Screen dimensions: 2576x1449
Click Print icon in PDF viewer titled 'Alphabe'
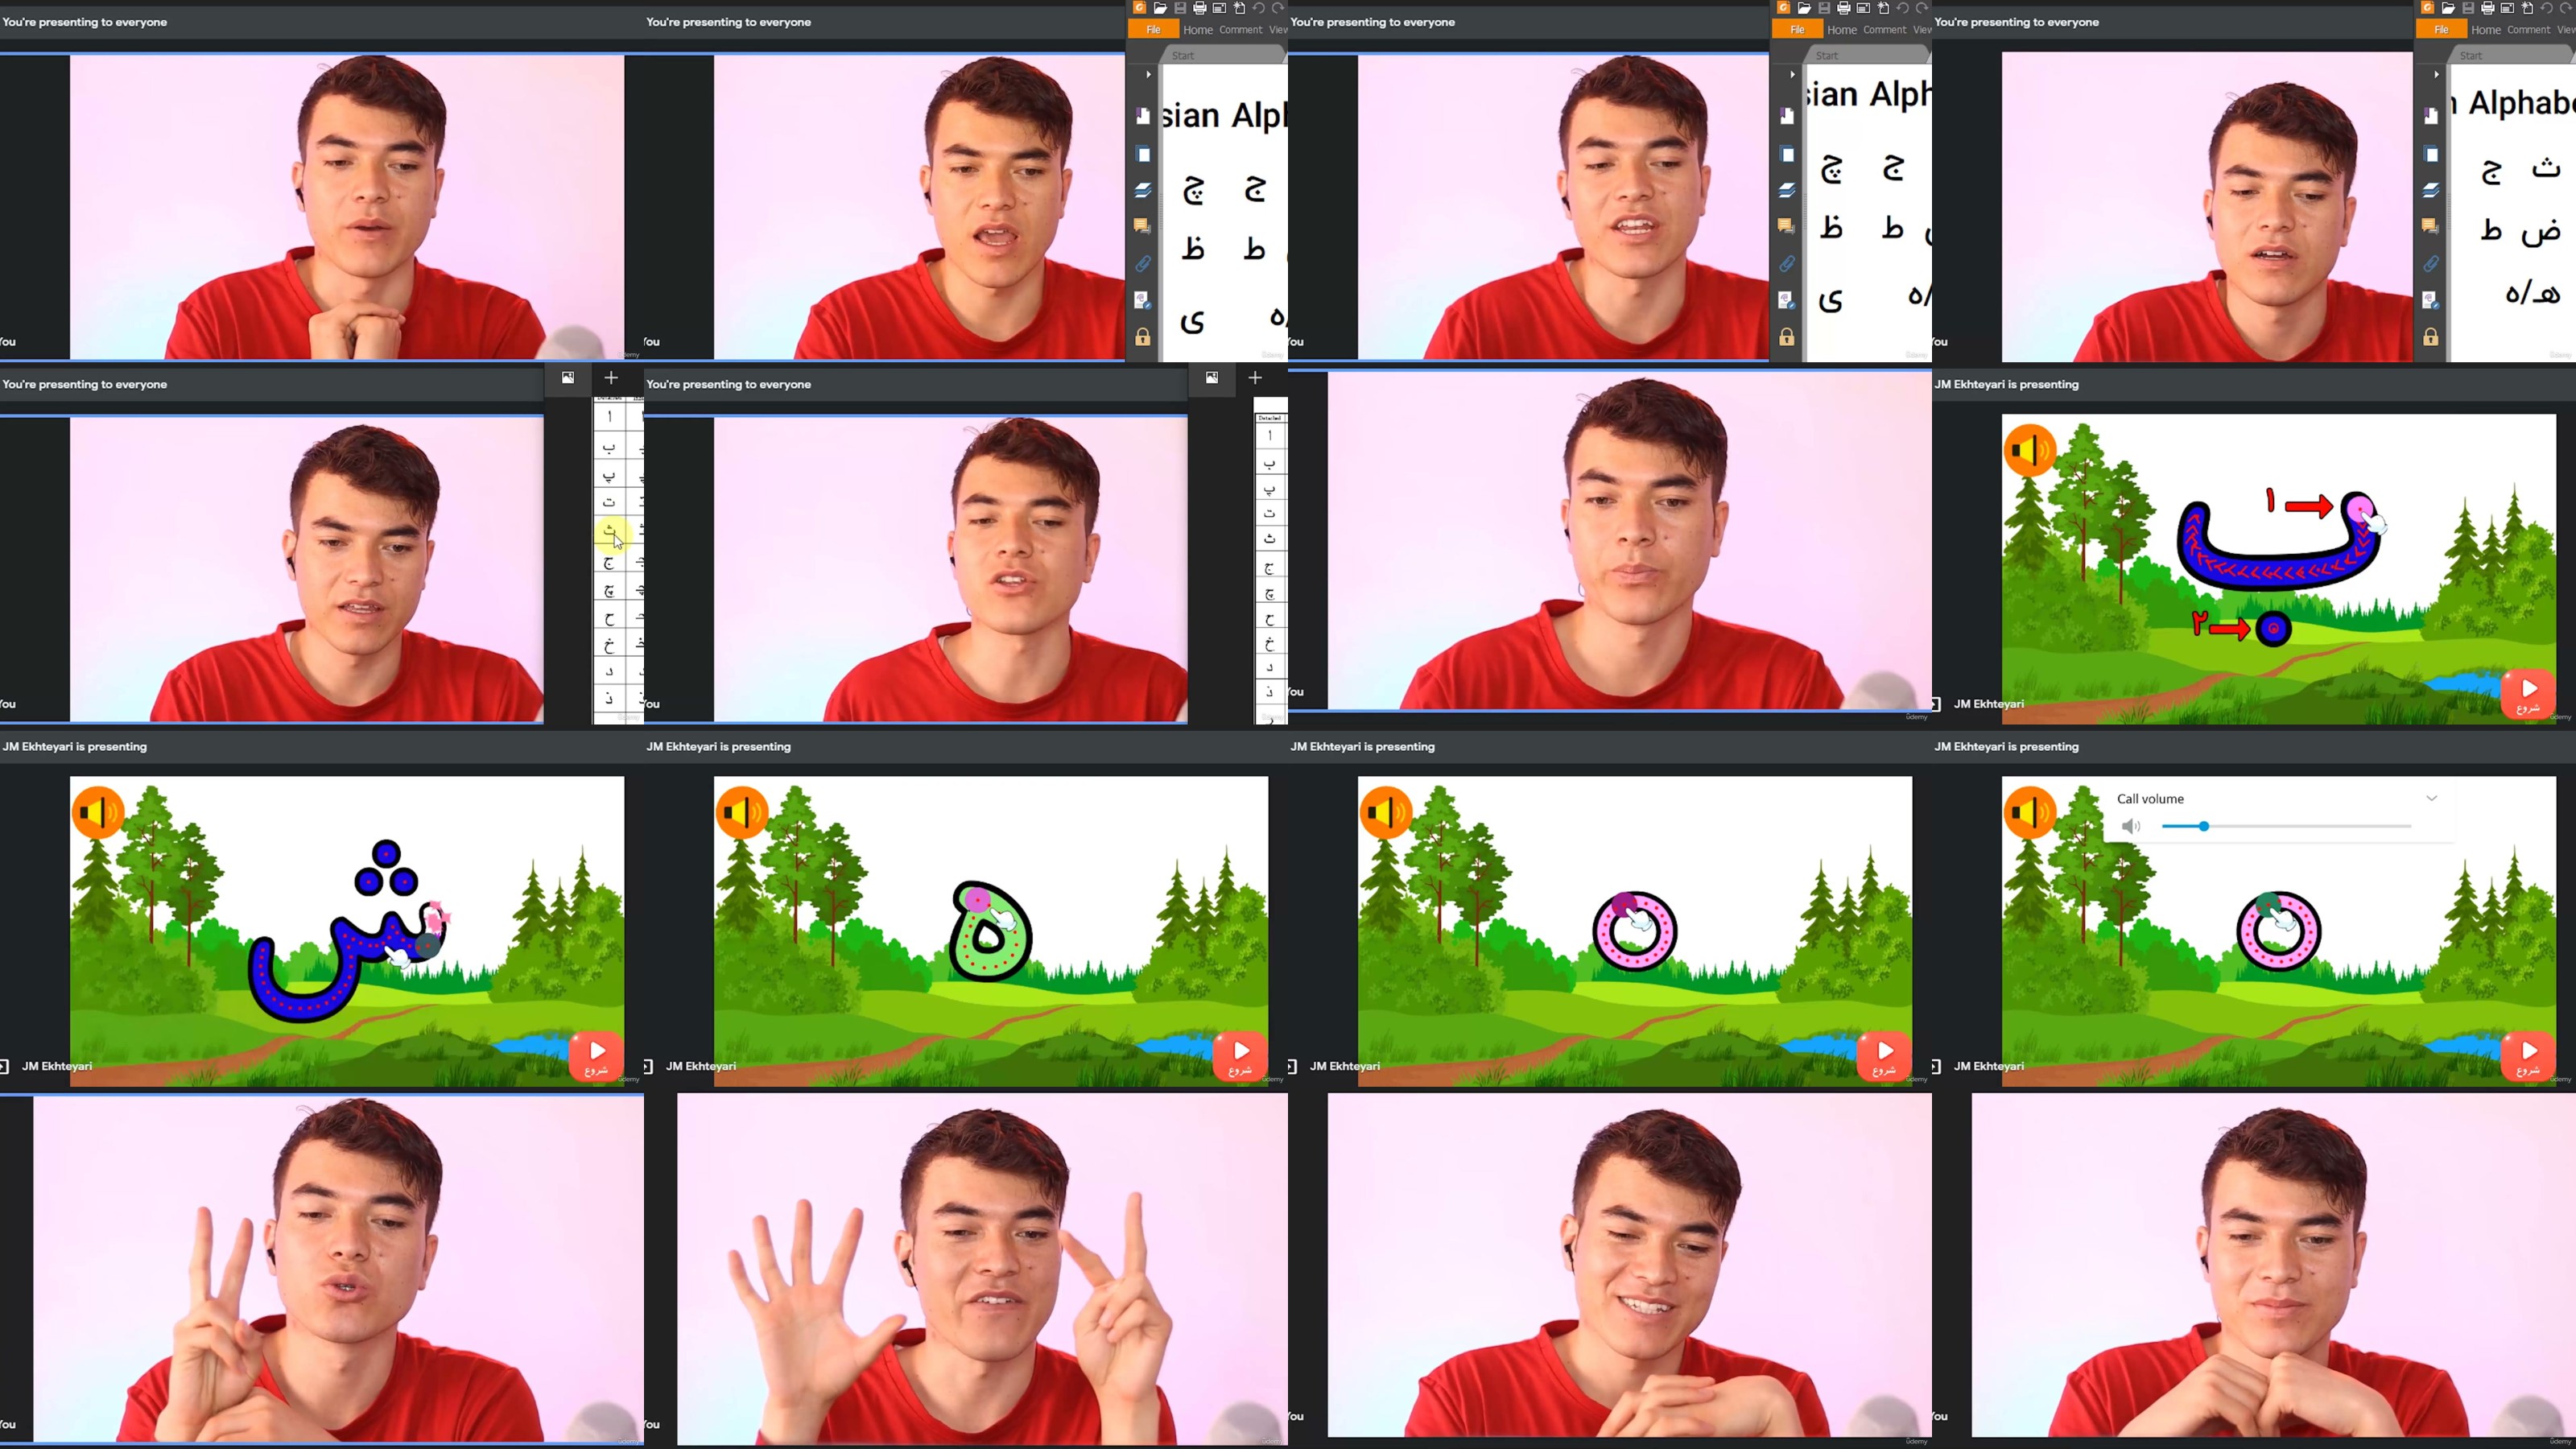click(x=2487, y=8)
